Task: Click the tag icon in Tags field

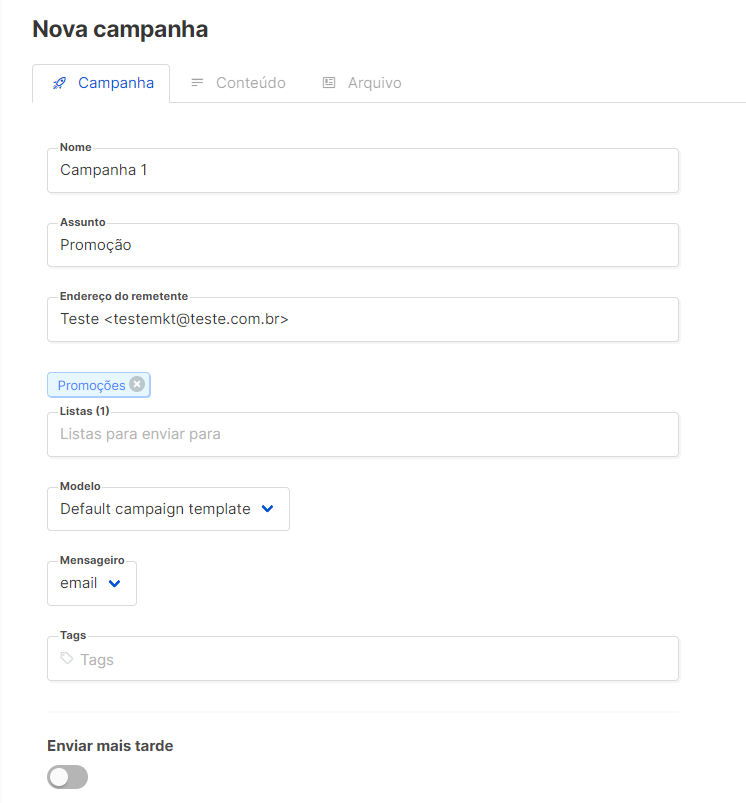Action: [67, 659]
